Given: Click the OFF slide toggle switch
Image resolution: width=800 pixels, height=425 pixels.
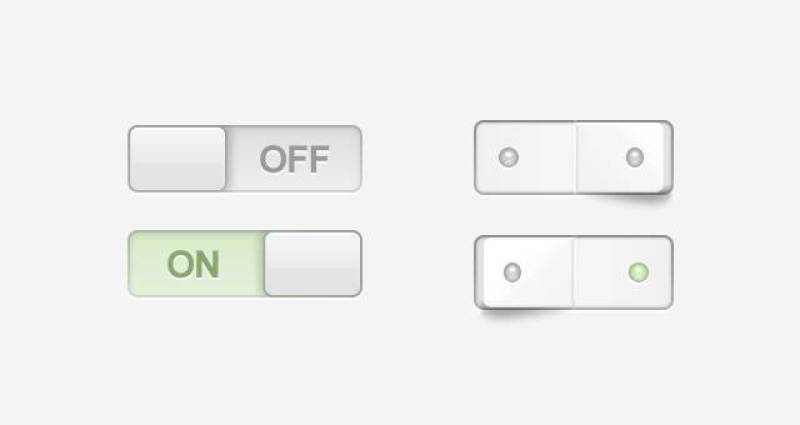Looking at the screenshot, I should (x=244, y=158).
